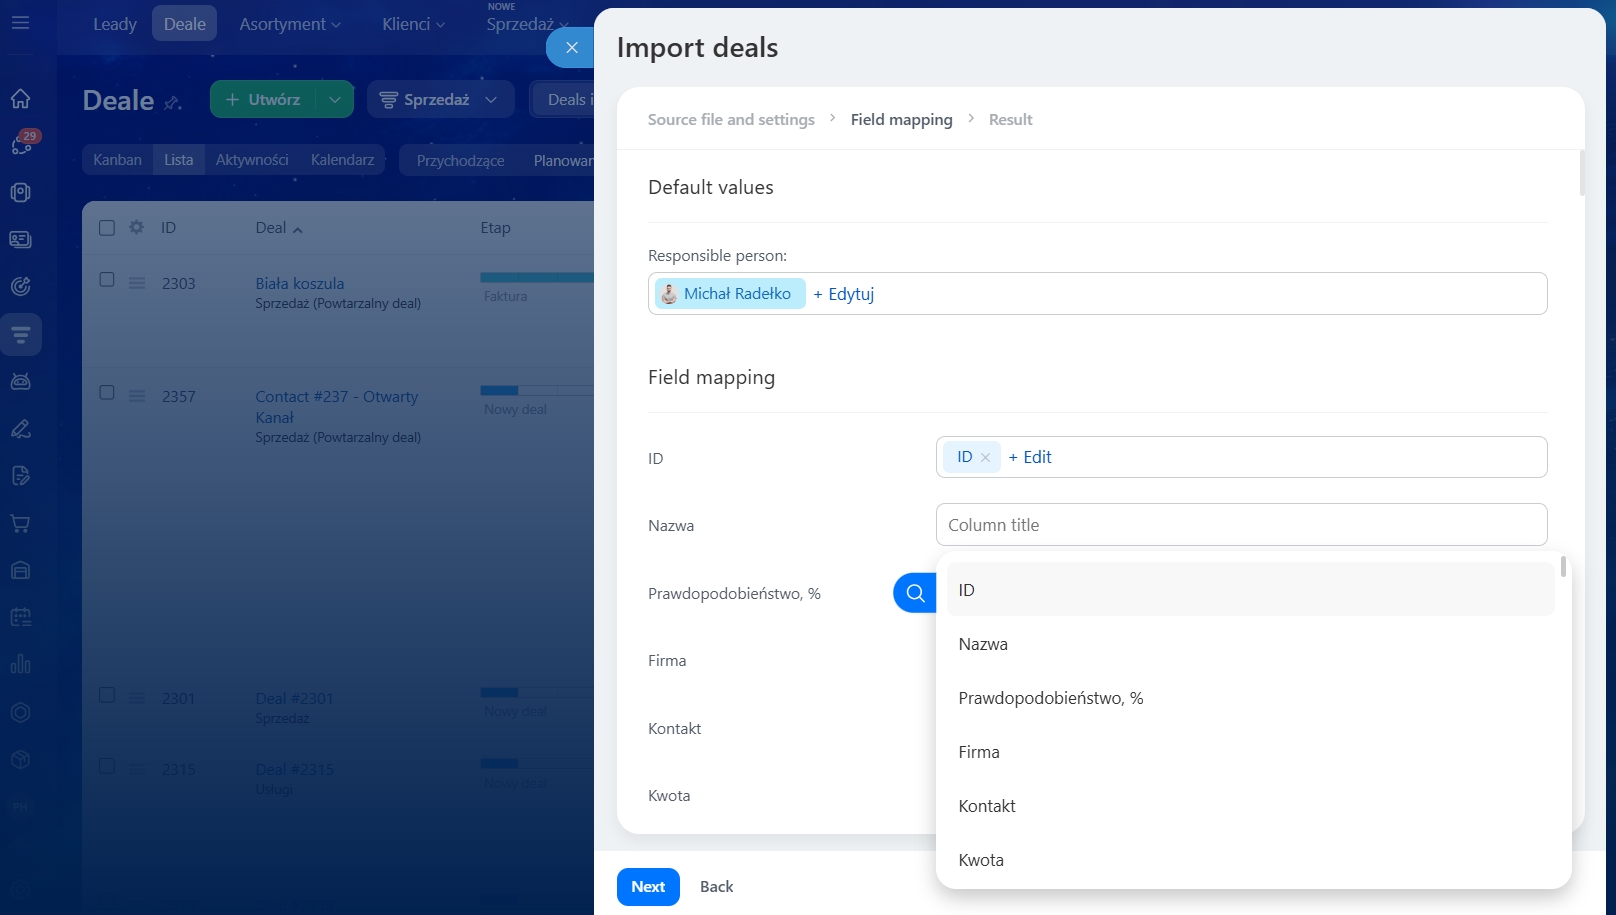This screenshot has height=915, width=1616.
Task: Check the box for deal 2303
Action: pyautogui.click(x=107, y=280)
